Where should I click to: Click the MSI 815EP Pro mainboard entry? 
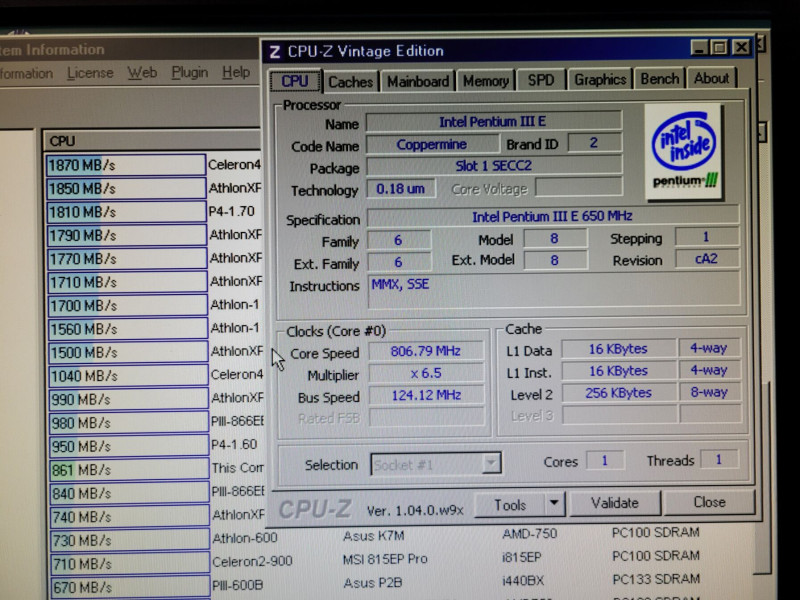(x=385, y=559)
